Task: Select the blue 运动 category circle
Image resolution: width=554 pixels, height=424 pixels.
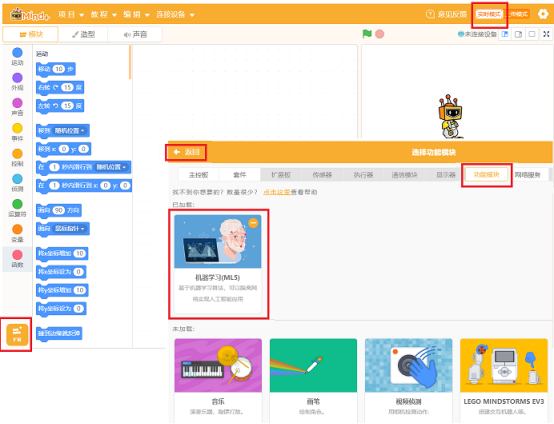Action: point(17,53)
